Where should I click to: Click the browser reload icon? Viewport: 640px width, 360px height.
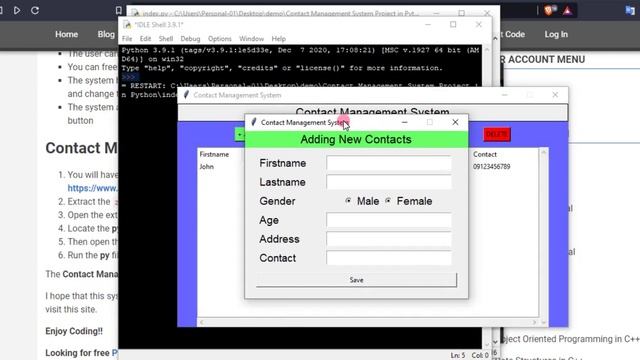(35, 10)
